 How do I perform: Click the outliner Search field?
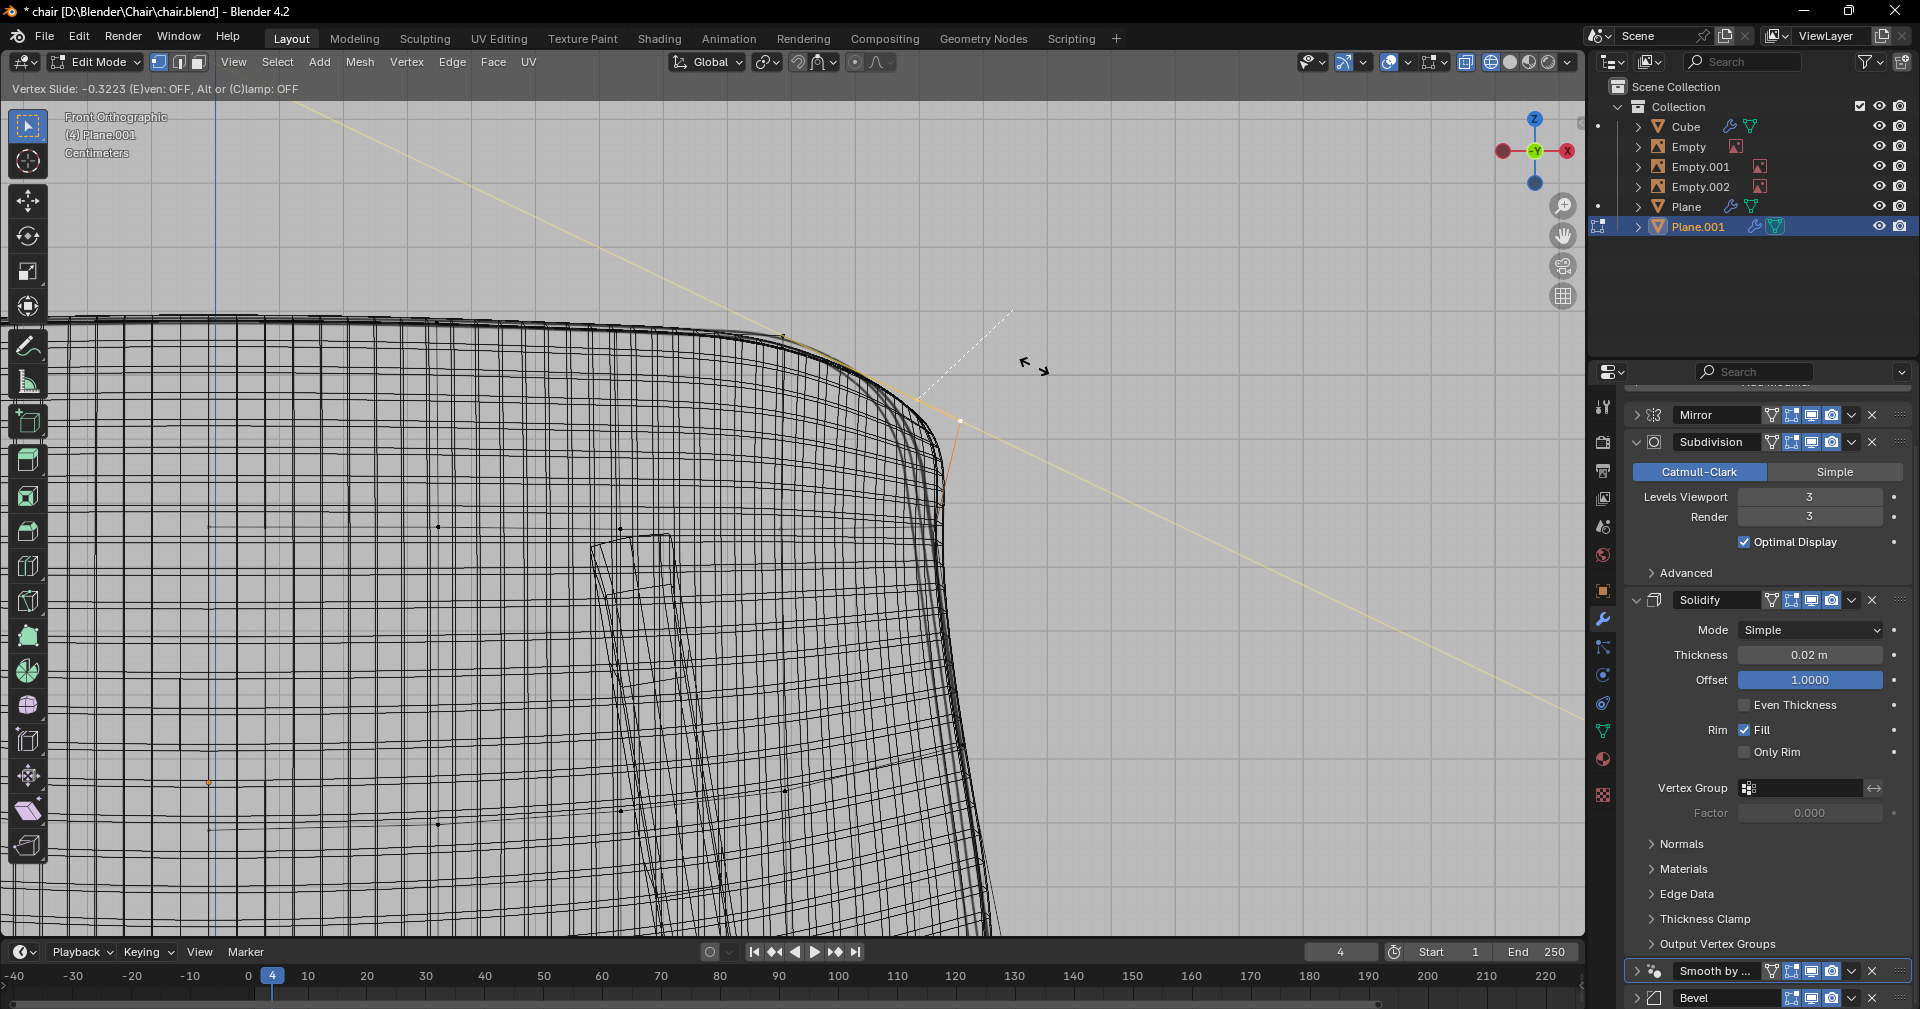(x=1742, y=62)
